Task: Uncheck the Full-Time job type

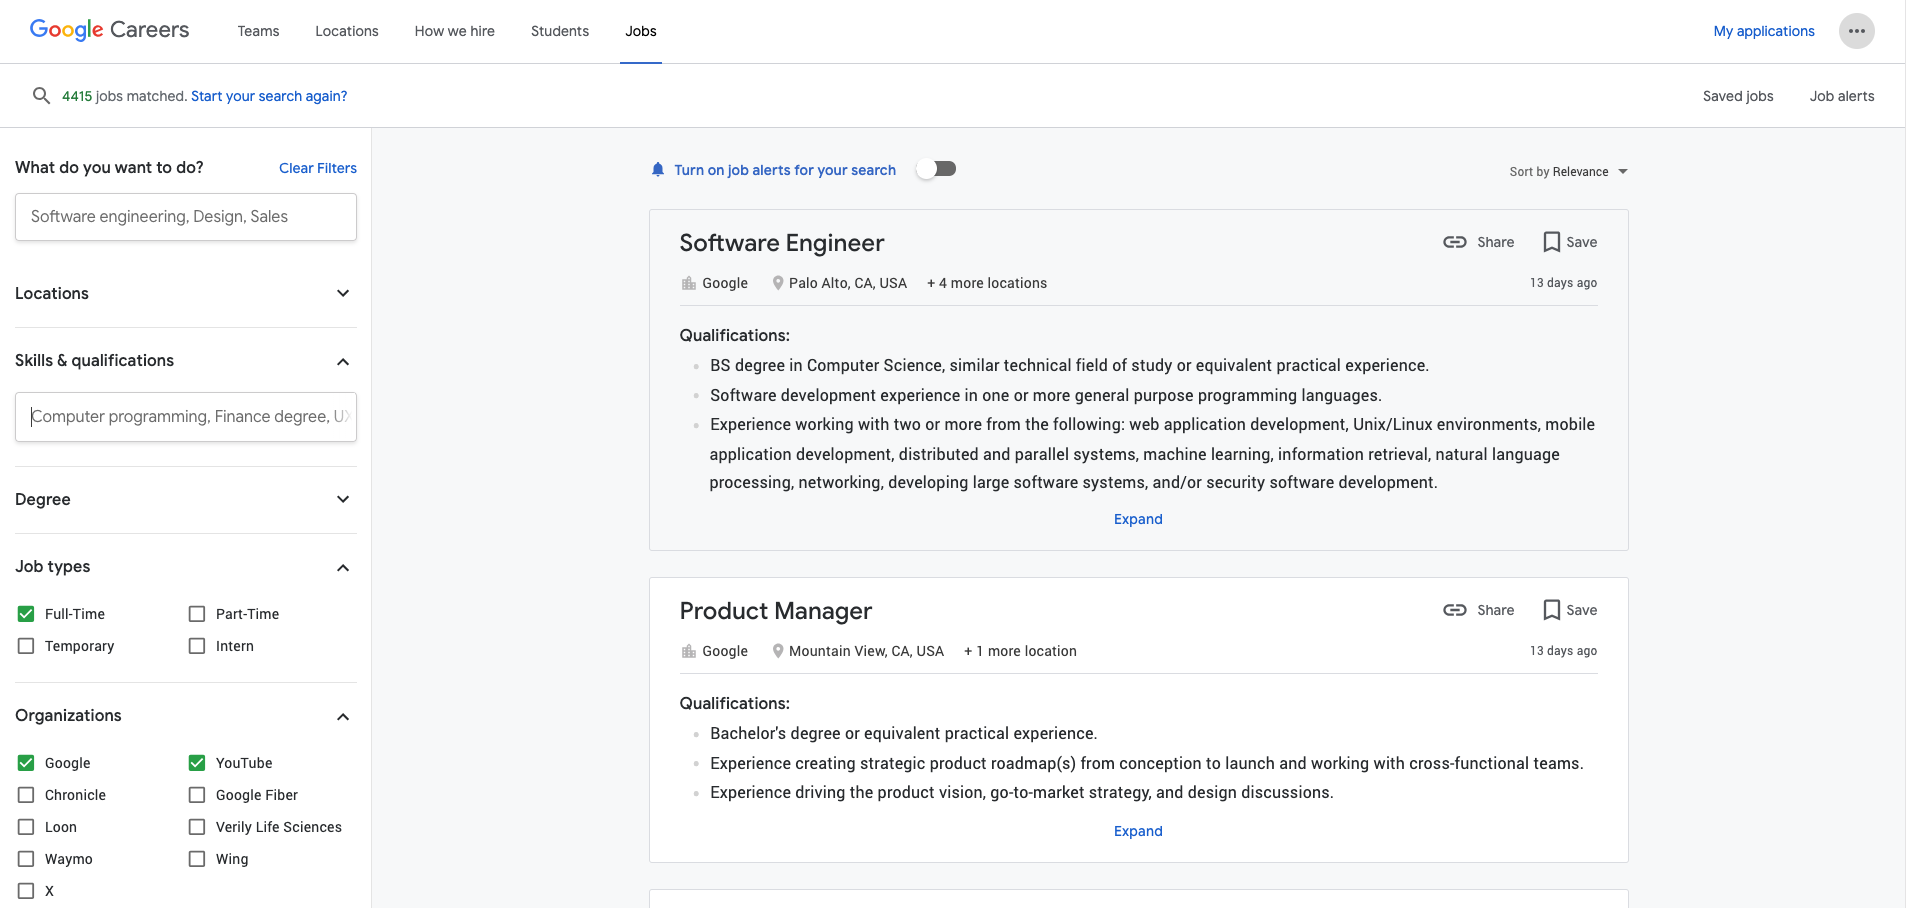Action: coord(26,614)
